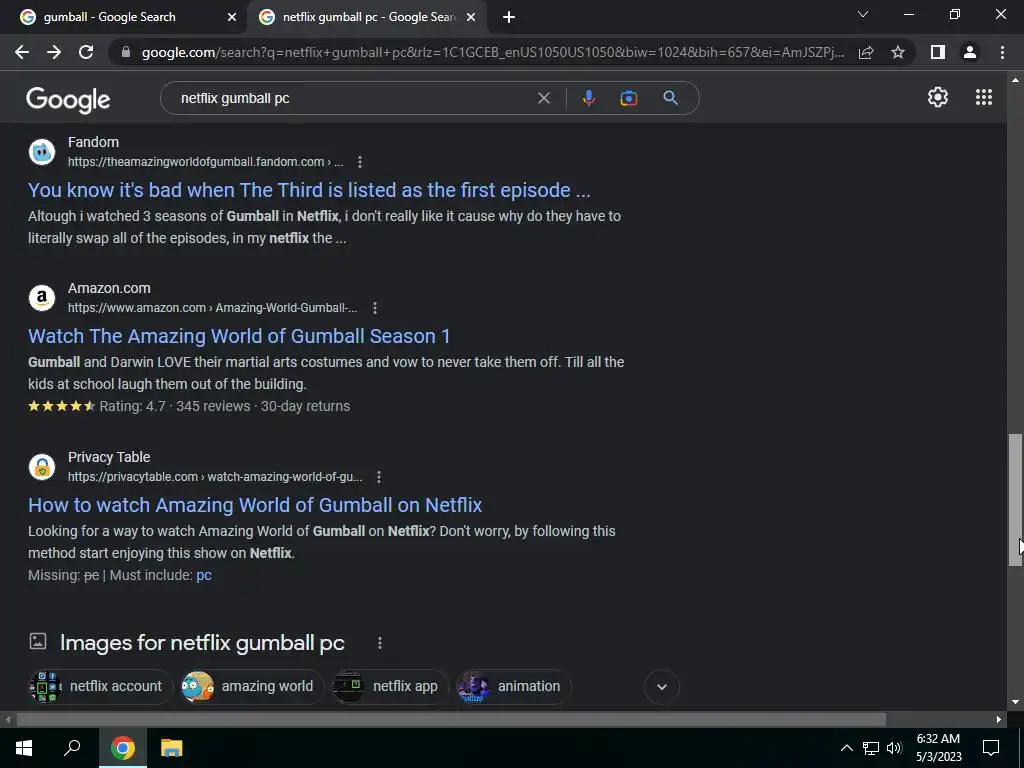Screen dimensions: 1024x768
Task: Open Google apps grid
Action: tap(984, 97)
